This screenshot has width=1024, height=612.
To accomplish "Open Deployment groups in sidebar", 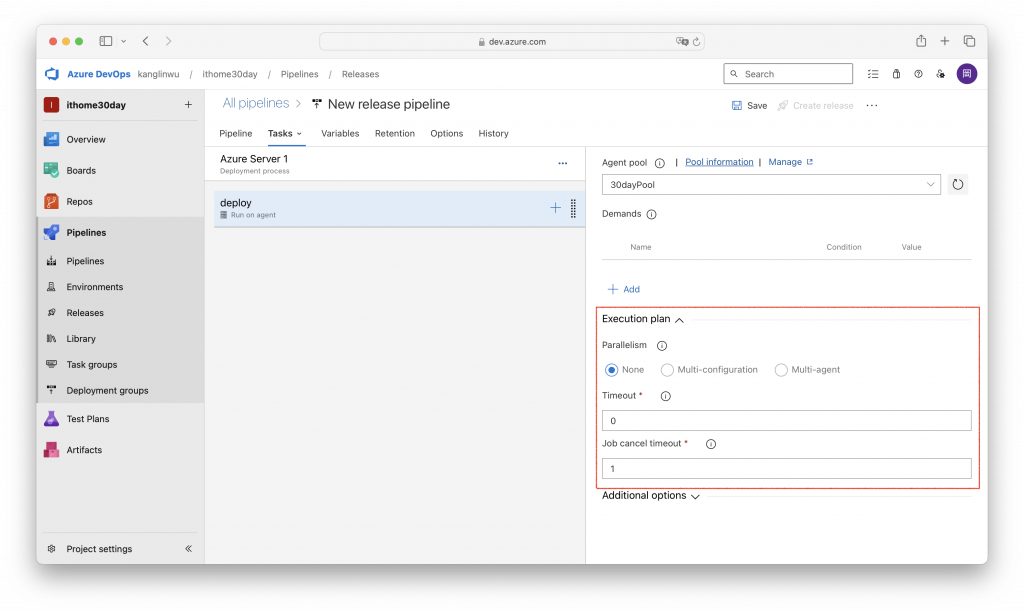I will (x=107, y=391).
